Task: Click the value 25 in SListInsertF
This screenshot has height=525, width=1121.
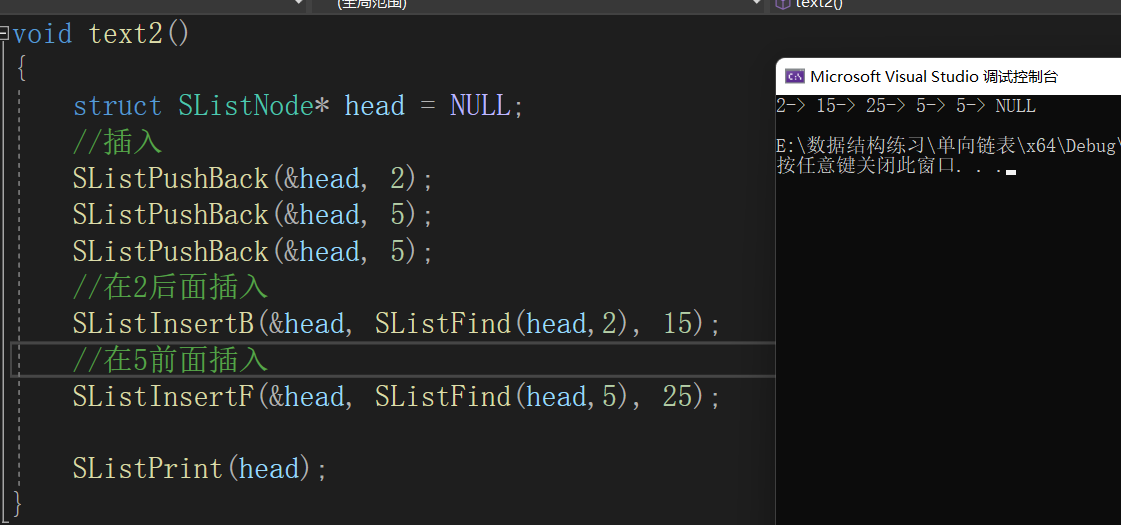Action: 678,396
